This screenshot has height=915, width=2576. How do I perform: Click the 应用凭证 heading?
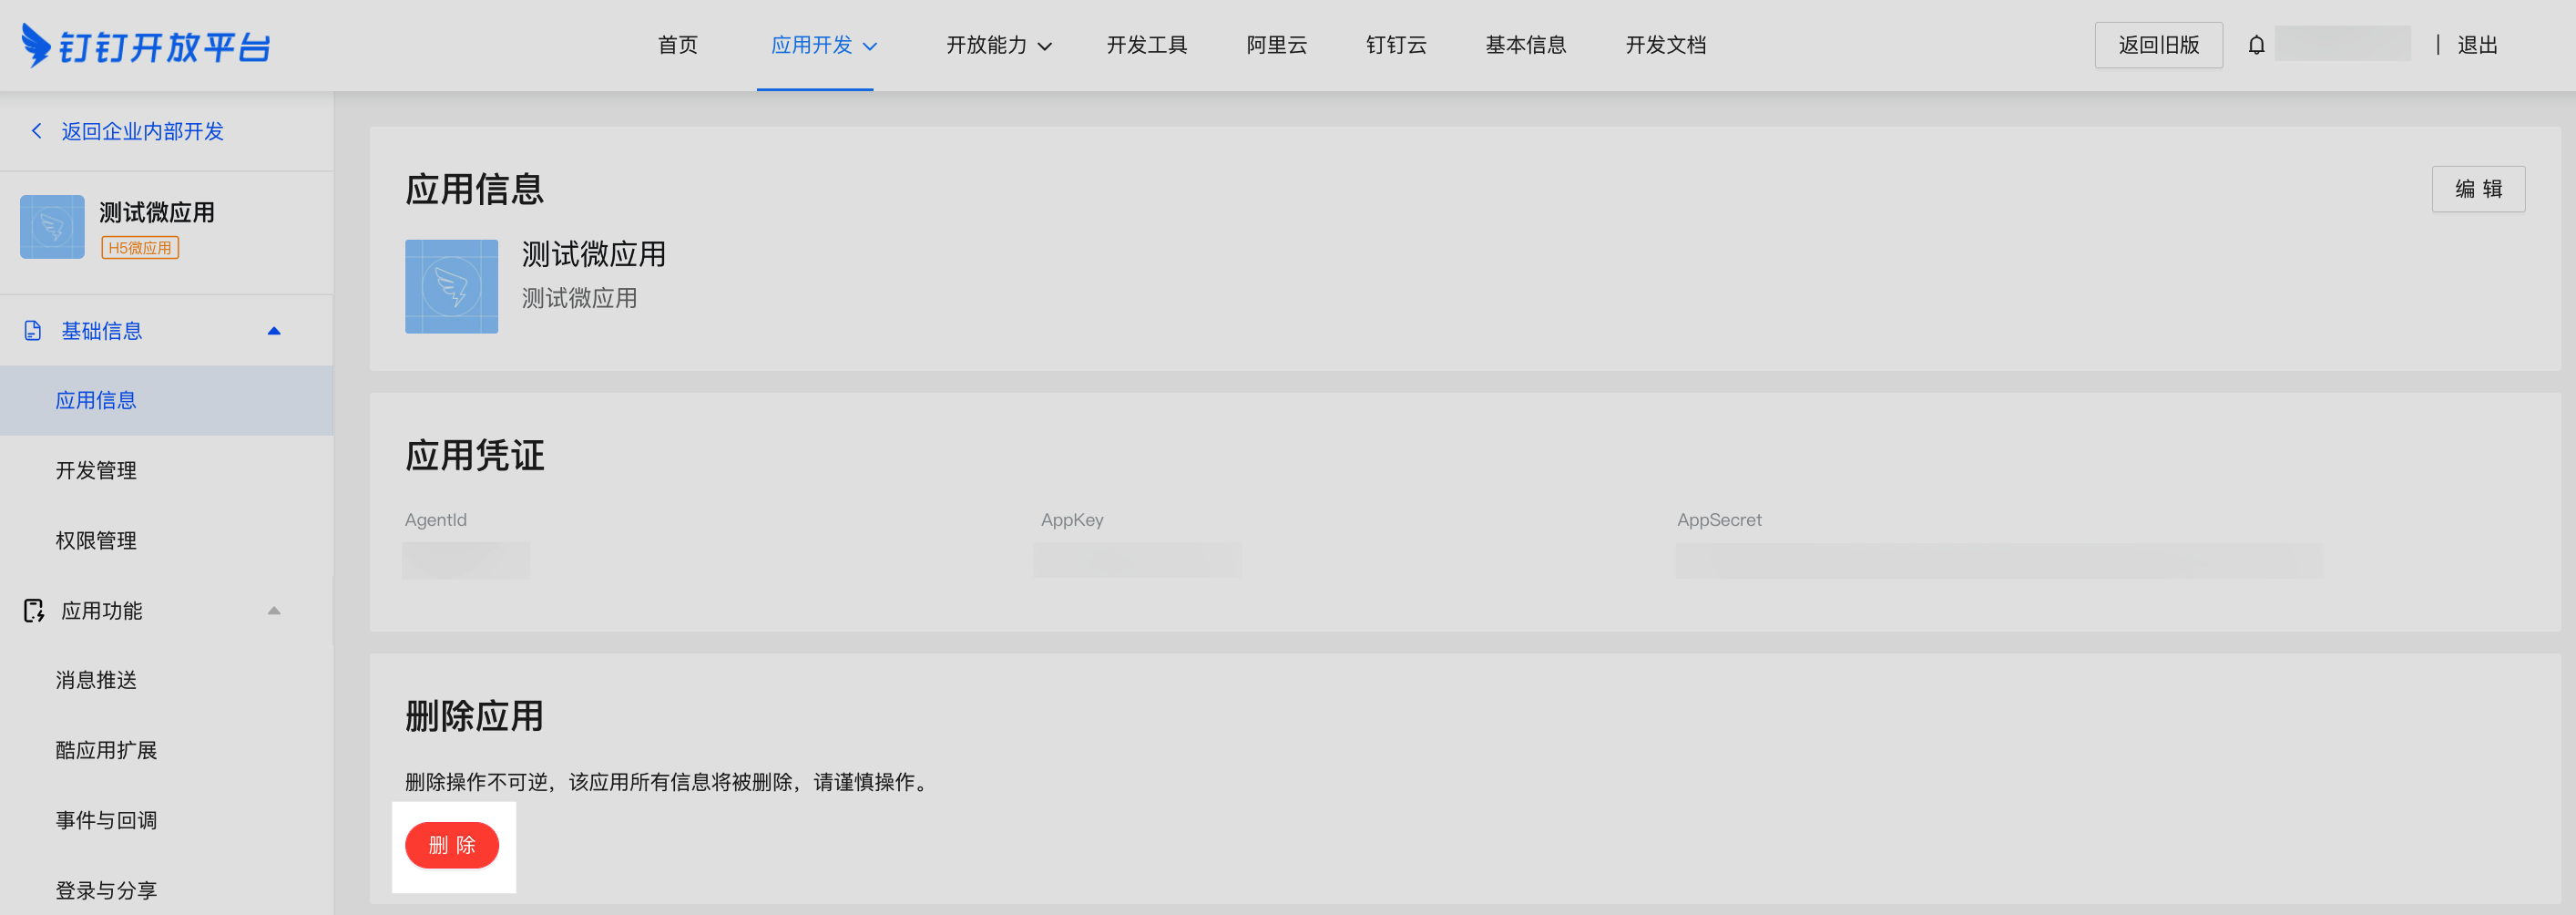click(474, 455)
